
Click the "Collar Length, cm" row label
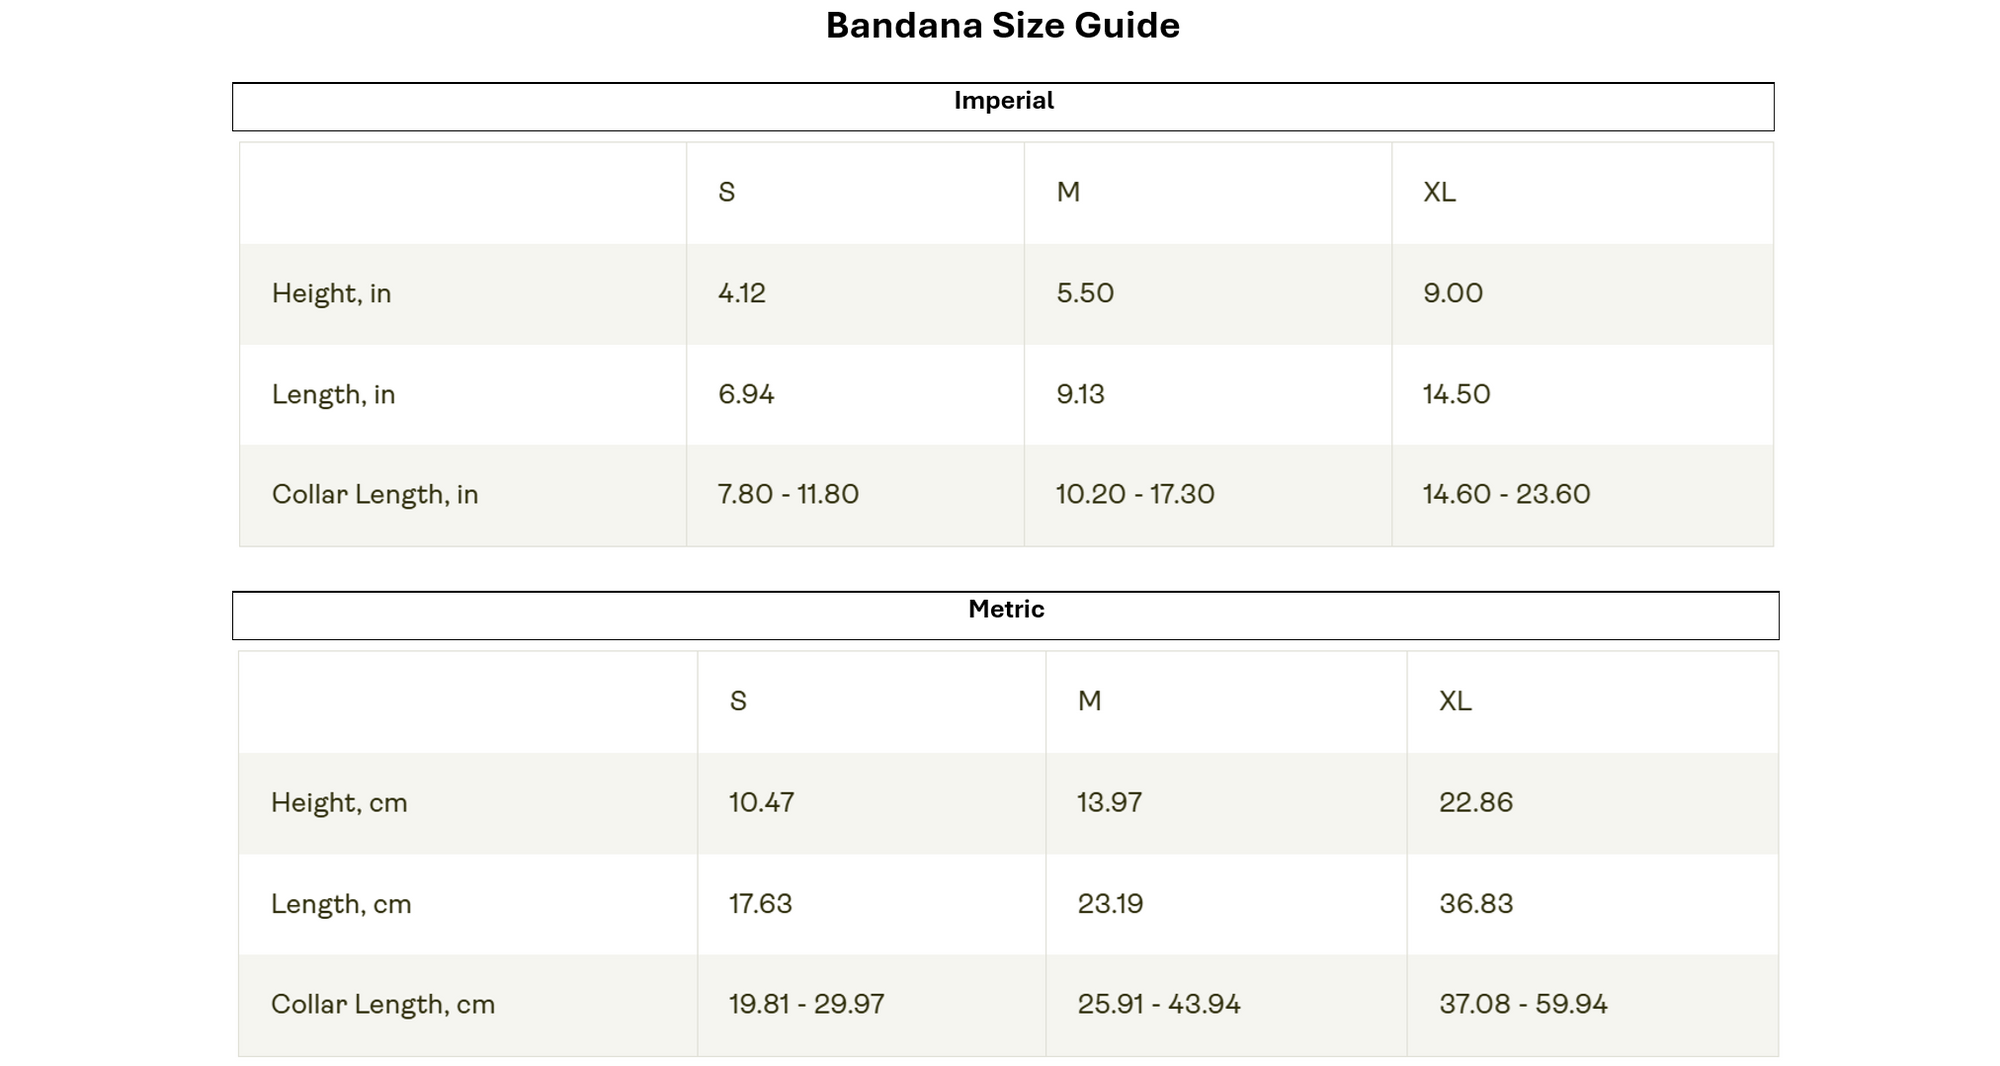(383, 1005)
